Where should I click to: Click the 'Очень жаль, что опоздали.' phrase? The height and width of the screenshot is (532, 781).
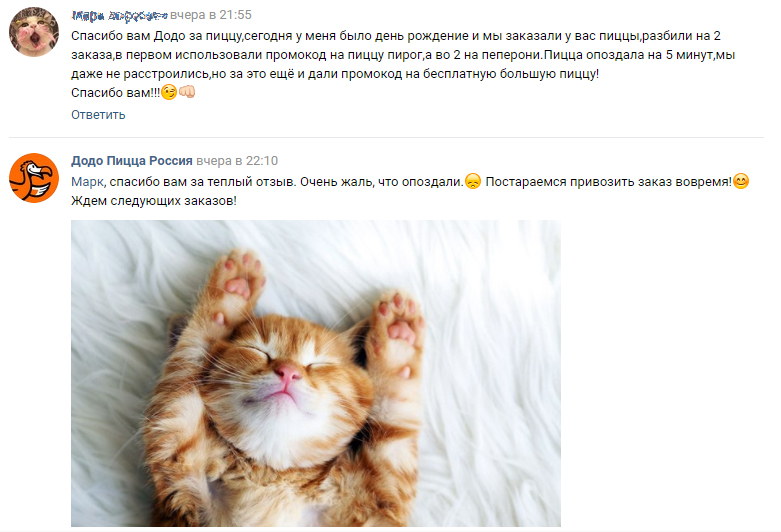point(382,182)
